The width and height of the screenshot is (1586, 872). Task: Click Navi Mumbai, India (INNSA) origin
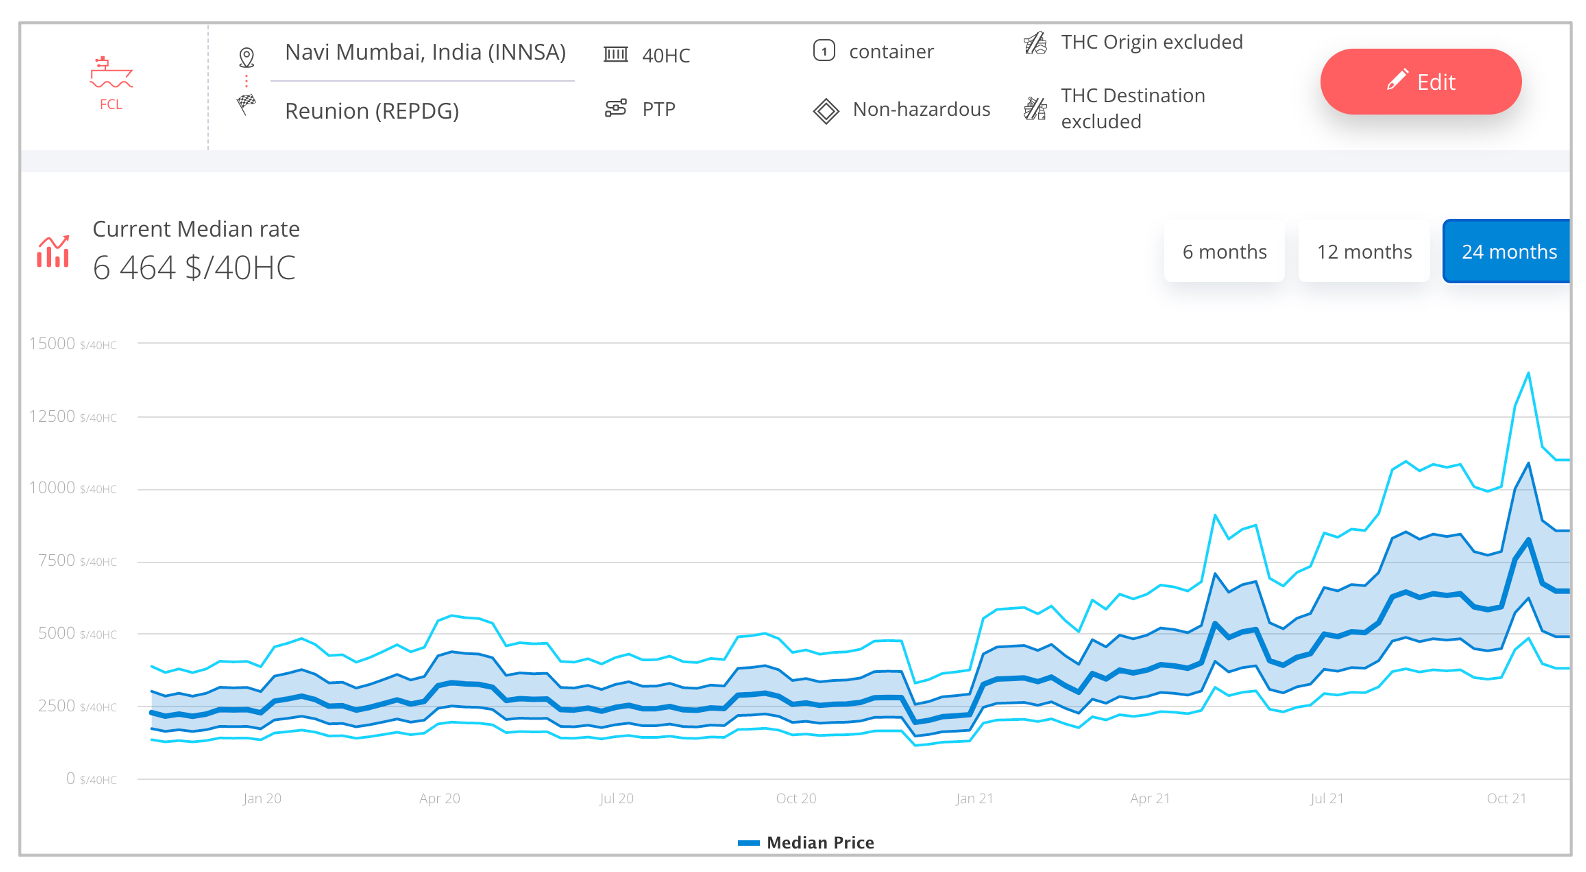[x=425, y=52]
